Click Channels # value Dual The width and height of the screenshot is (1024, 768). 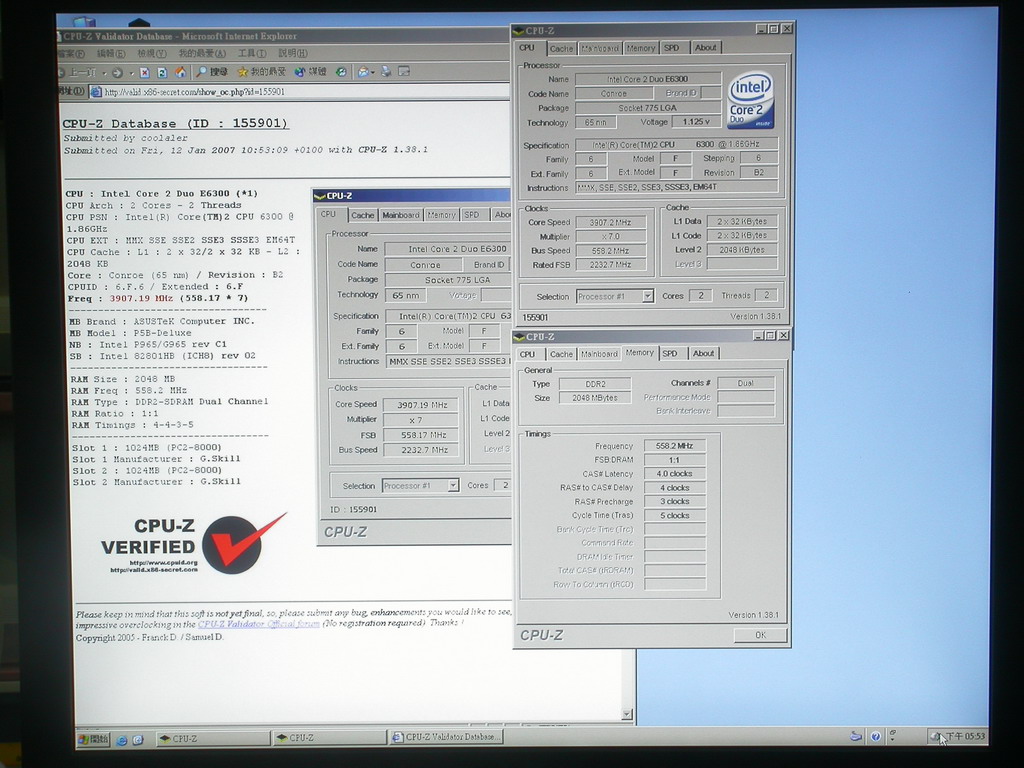coord(746,383)
